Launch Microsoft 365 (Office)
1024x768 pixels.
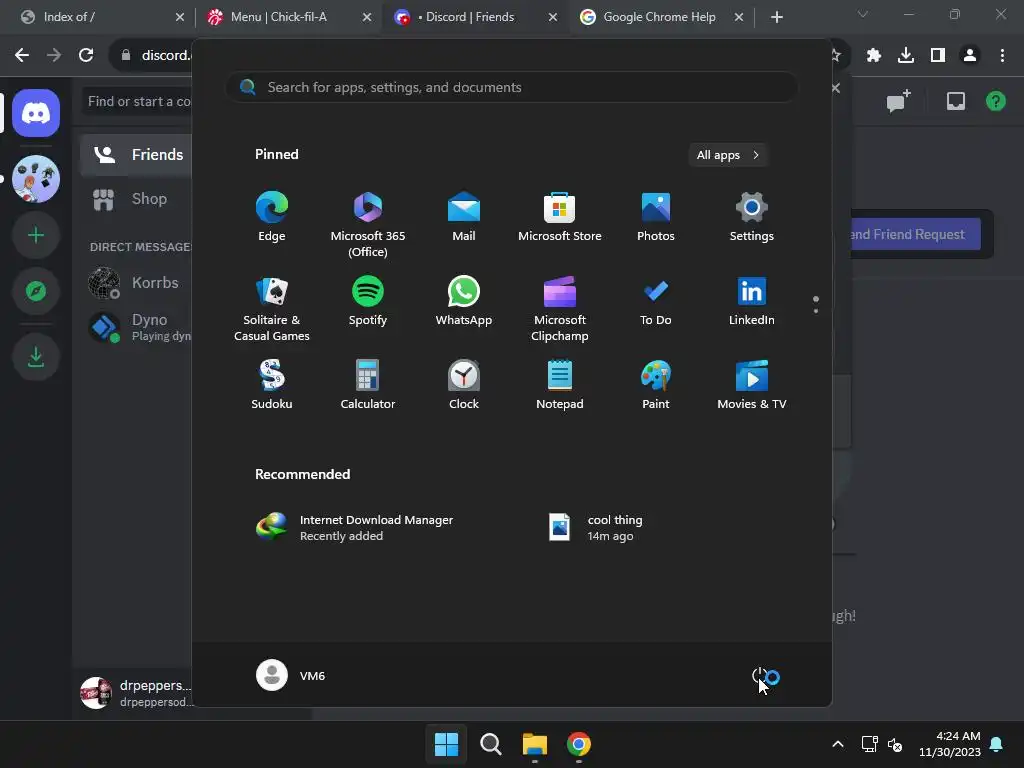point(368,224)
